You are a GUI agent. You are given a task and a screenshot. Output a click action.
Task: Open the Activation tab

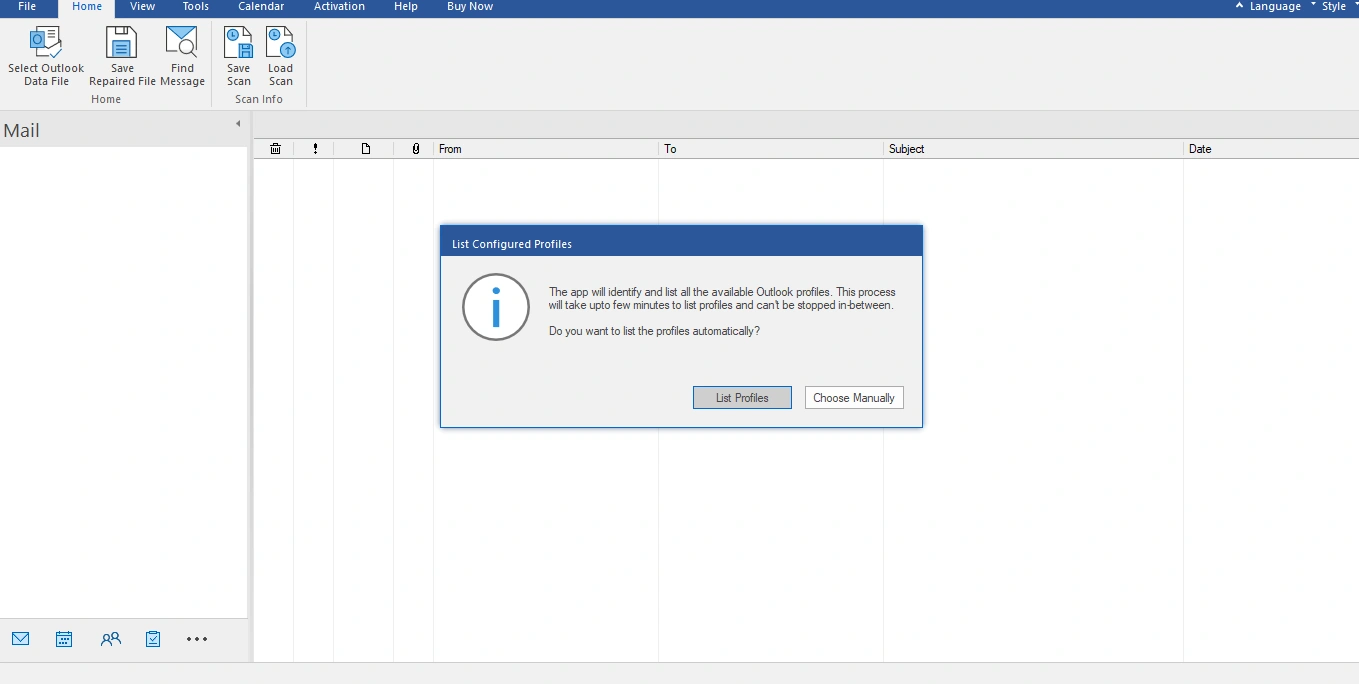(x=339, y=7)
